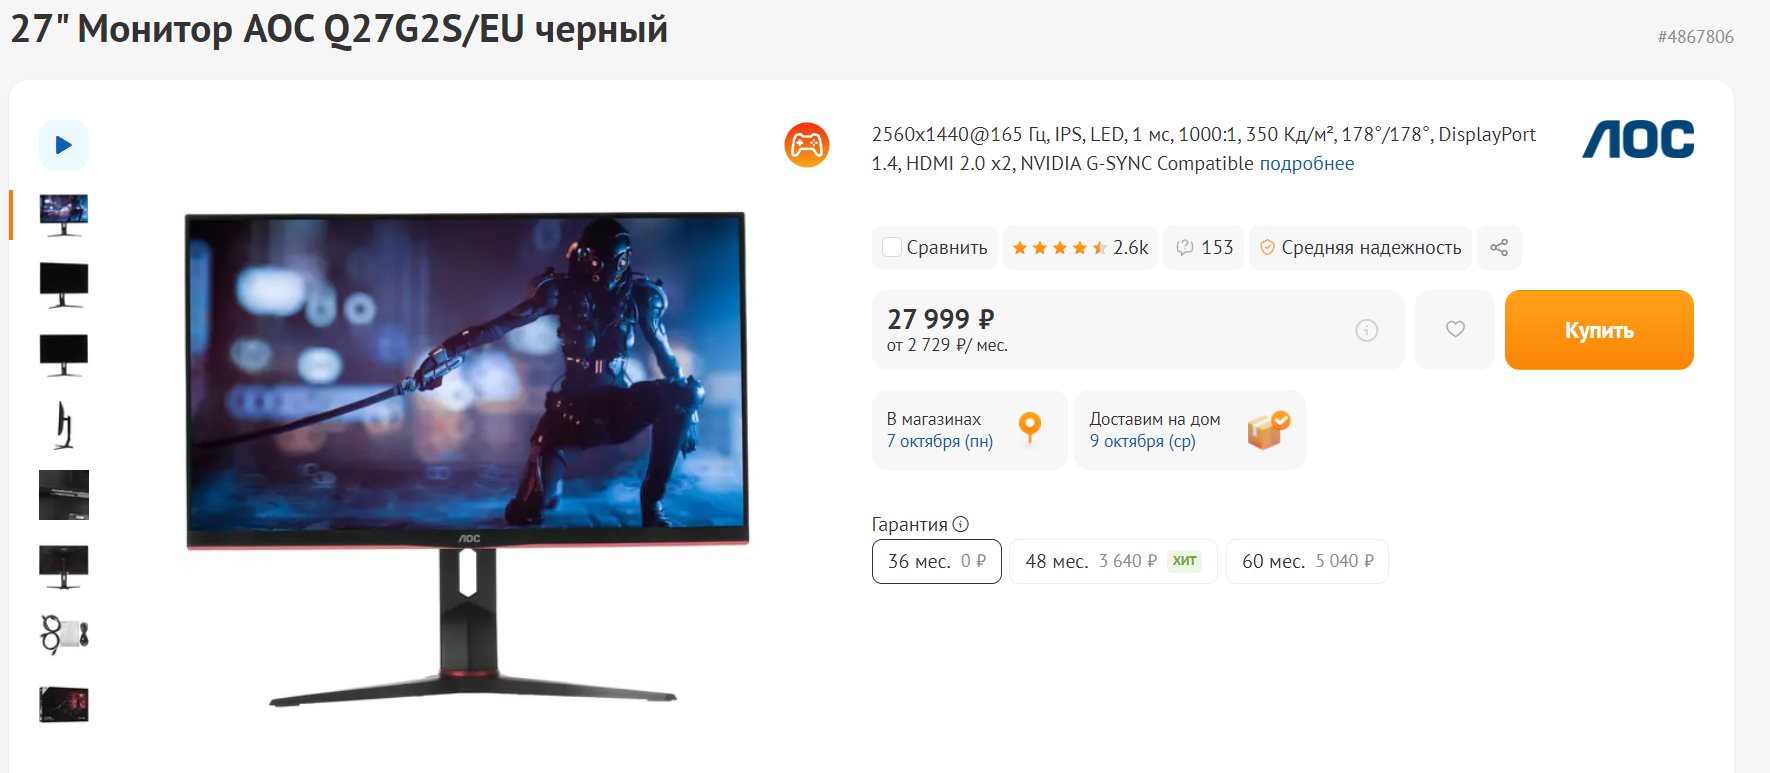Click the orange Купить button
The height and width of the screenshot is (773, 1770).
(x=1599, y=330)
